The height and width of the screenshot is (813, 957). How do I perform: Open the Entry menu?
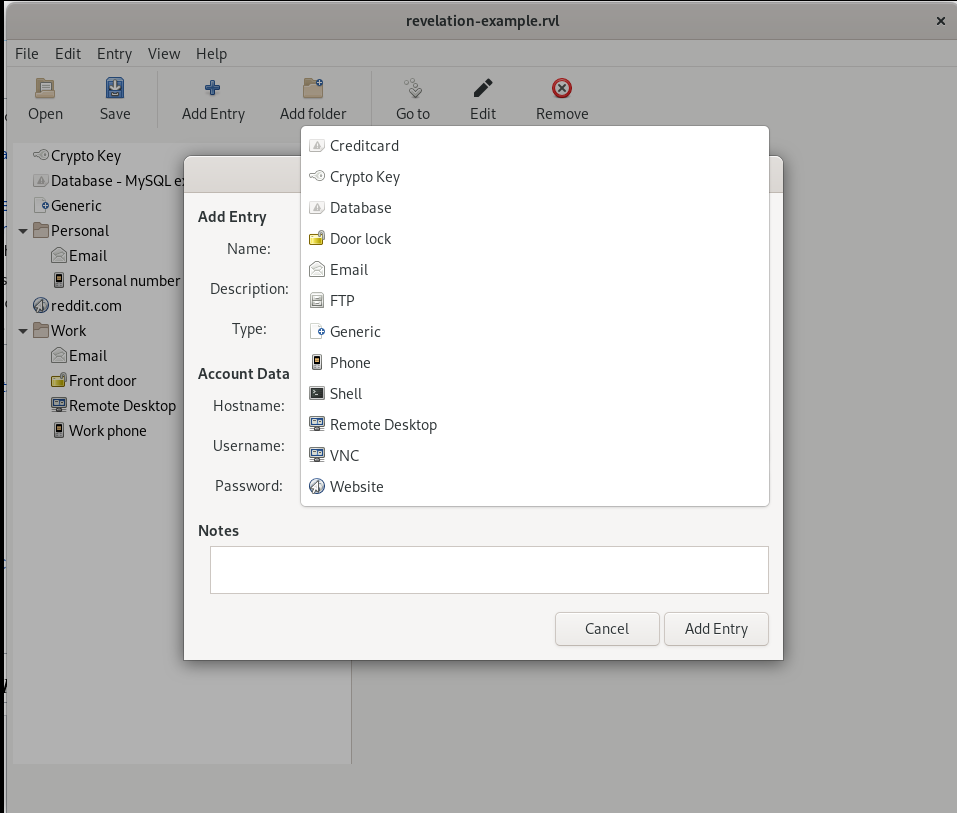(x=114, y=54)
